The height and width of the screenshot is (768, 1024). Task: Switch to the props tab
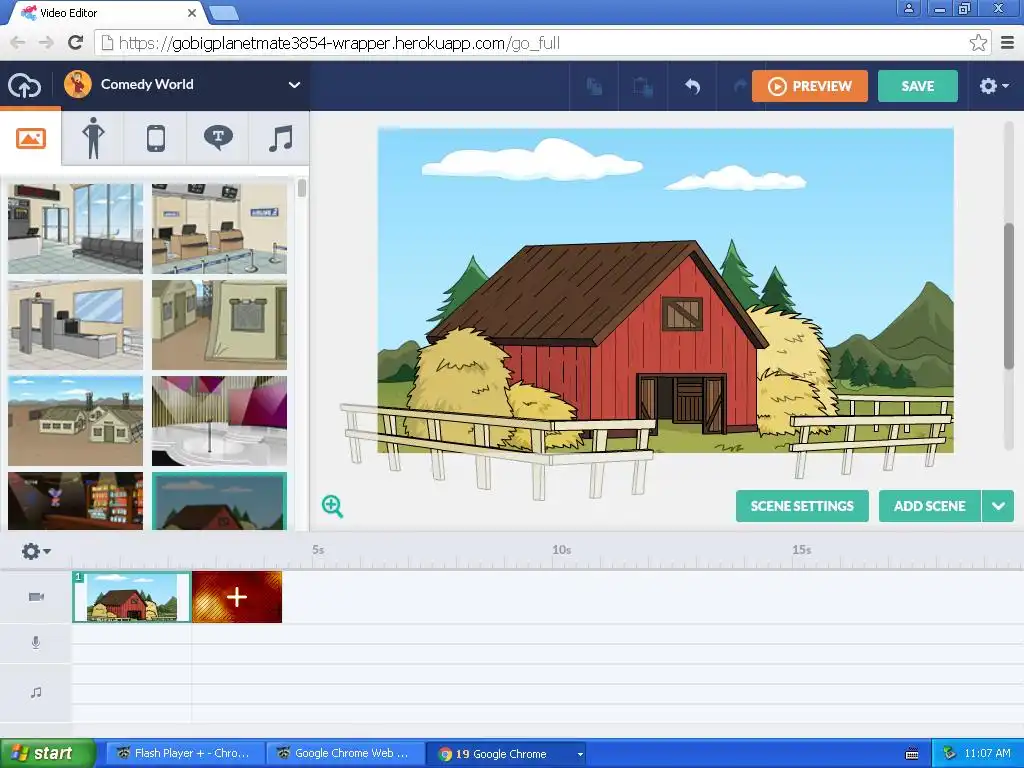(x=155, y=138)
